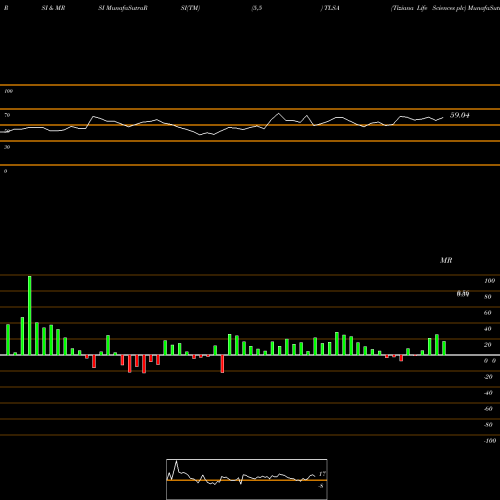This screenshot has width=500, height=500.
Task: Click the MR axis label -40
Action: tap(488, 393)
